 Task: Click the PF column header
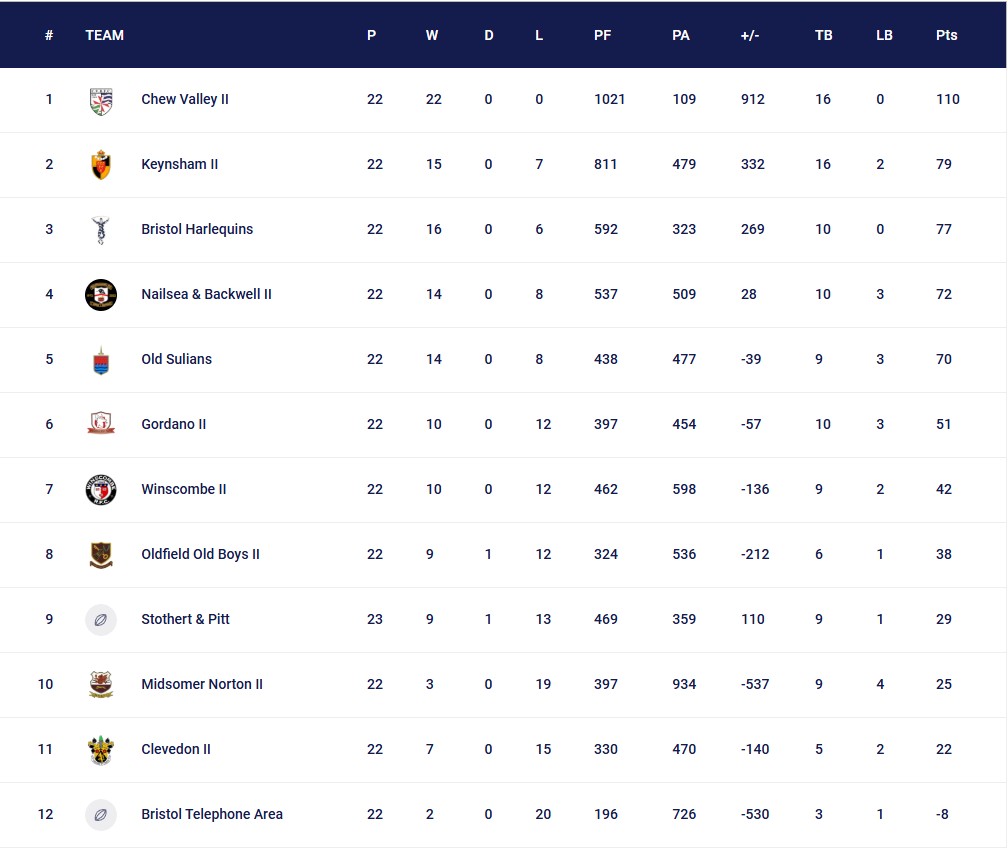coord(602,35)
